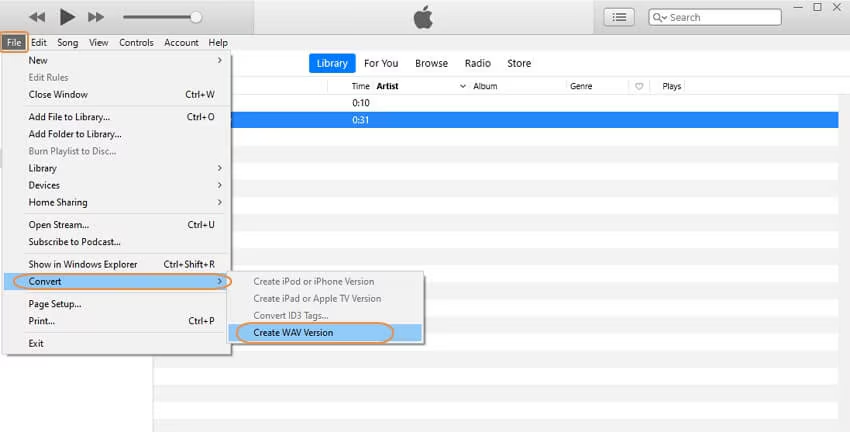Expand the Convert submenu

tap(117, 281)
